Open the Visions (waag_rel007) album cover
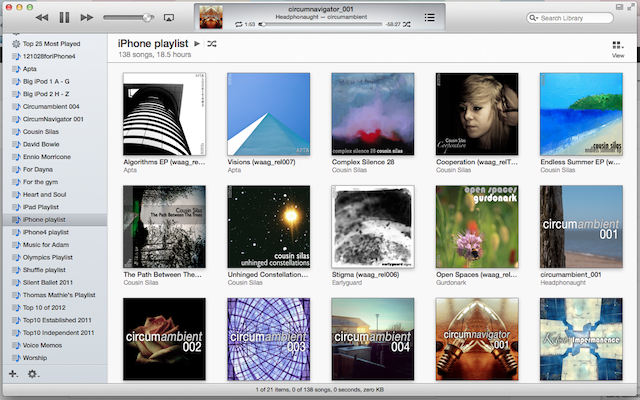The height and width of the screenshot is (400, 640). coord(269,114)
